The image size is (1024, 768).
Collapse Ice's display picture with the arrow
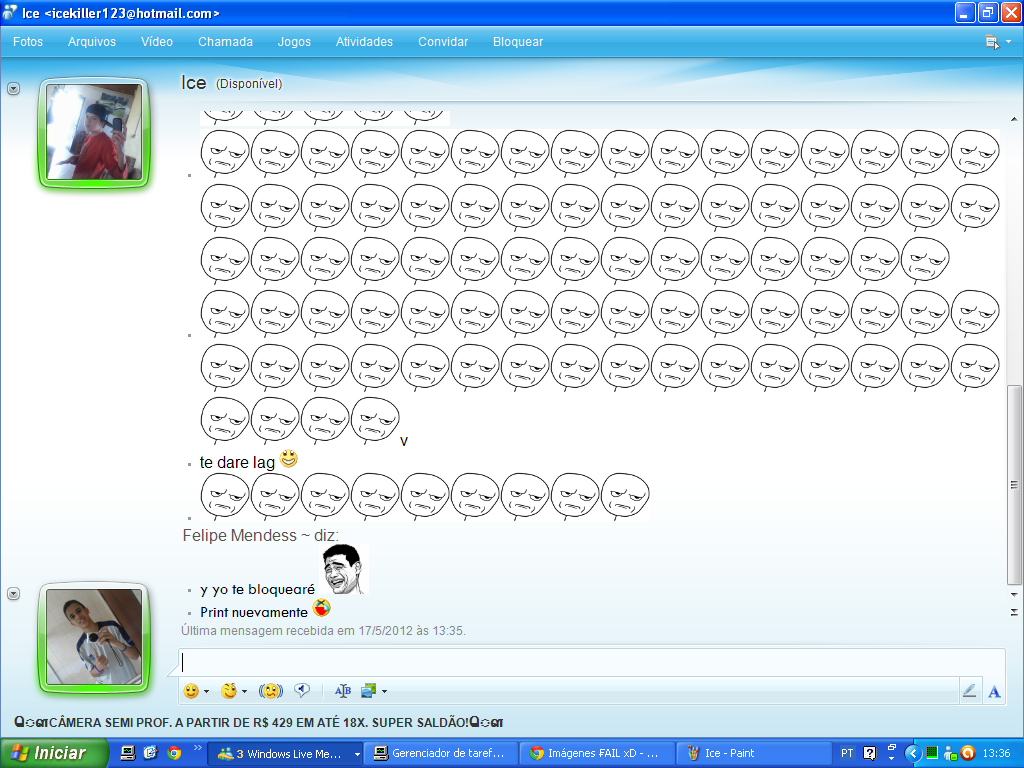[13, 88]
